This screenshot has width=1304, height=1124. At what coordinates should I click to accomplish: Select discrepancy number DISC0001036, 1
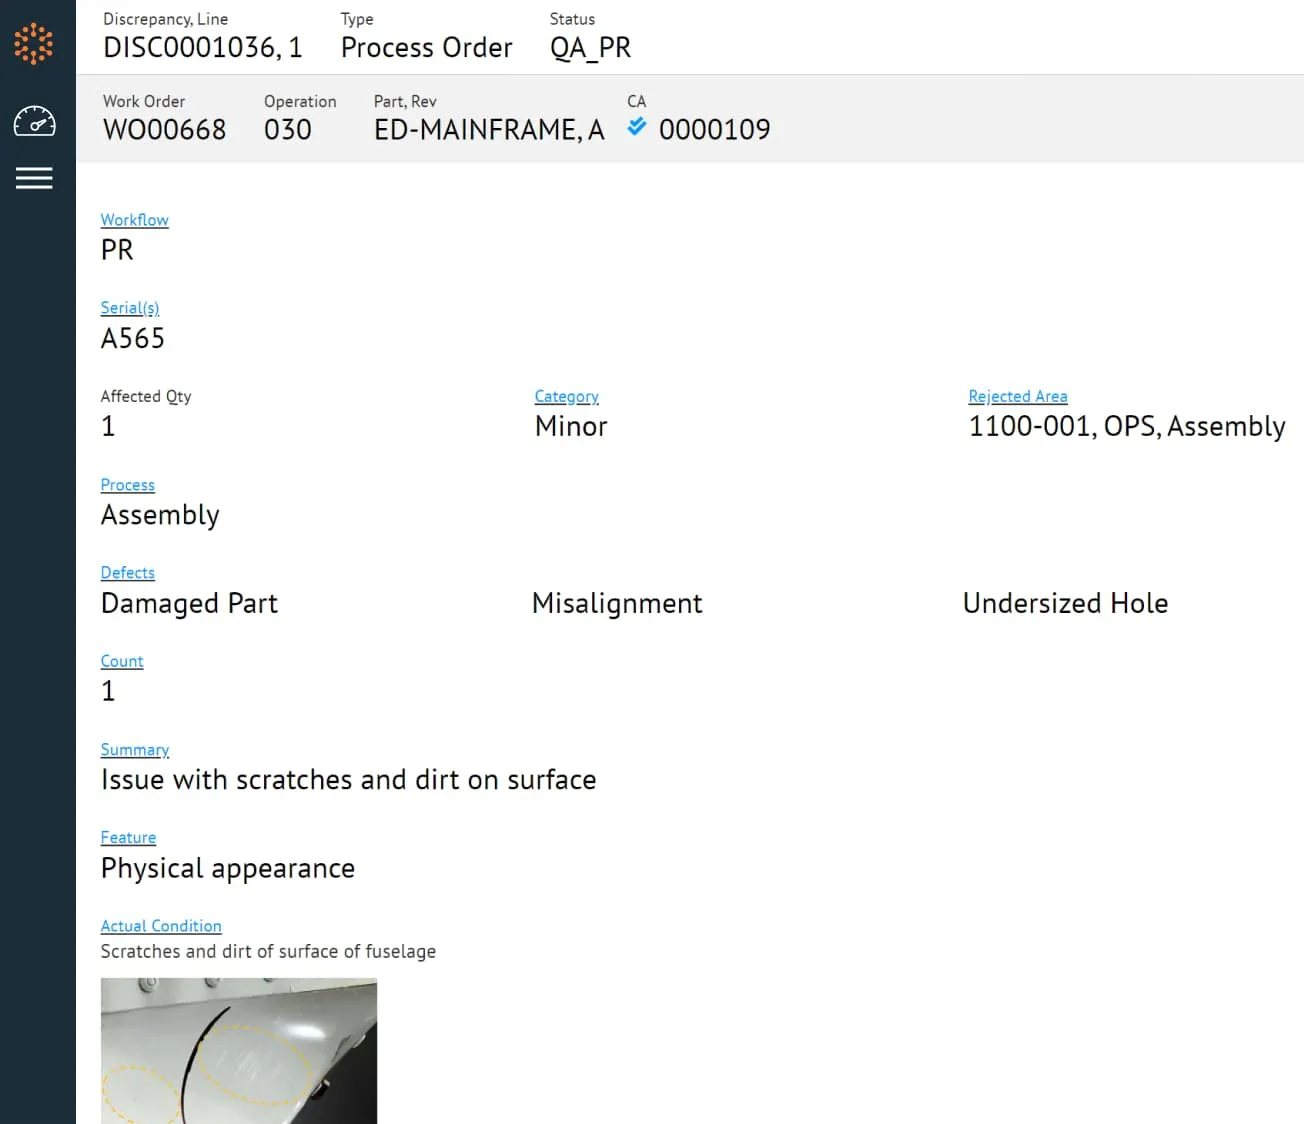point(203,48)
